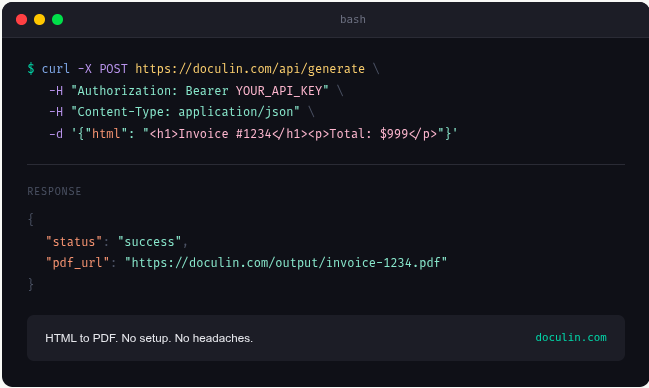Click the opening brace of the response
Viewport: 649px width, 388px height.
click(x=31, y=219)
